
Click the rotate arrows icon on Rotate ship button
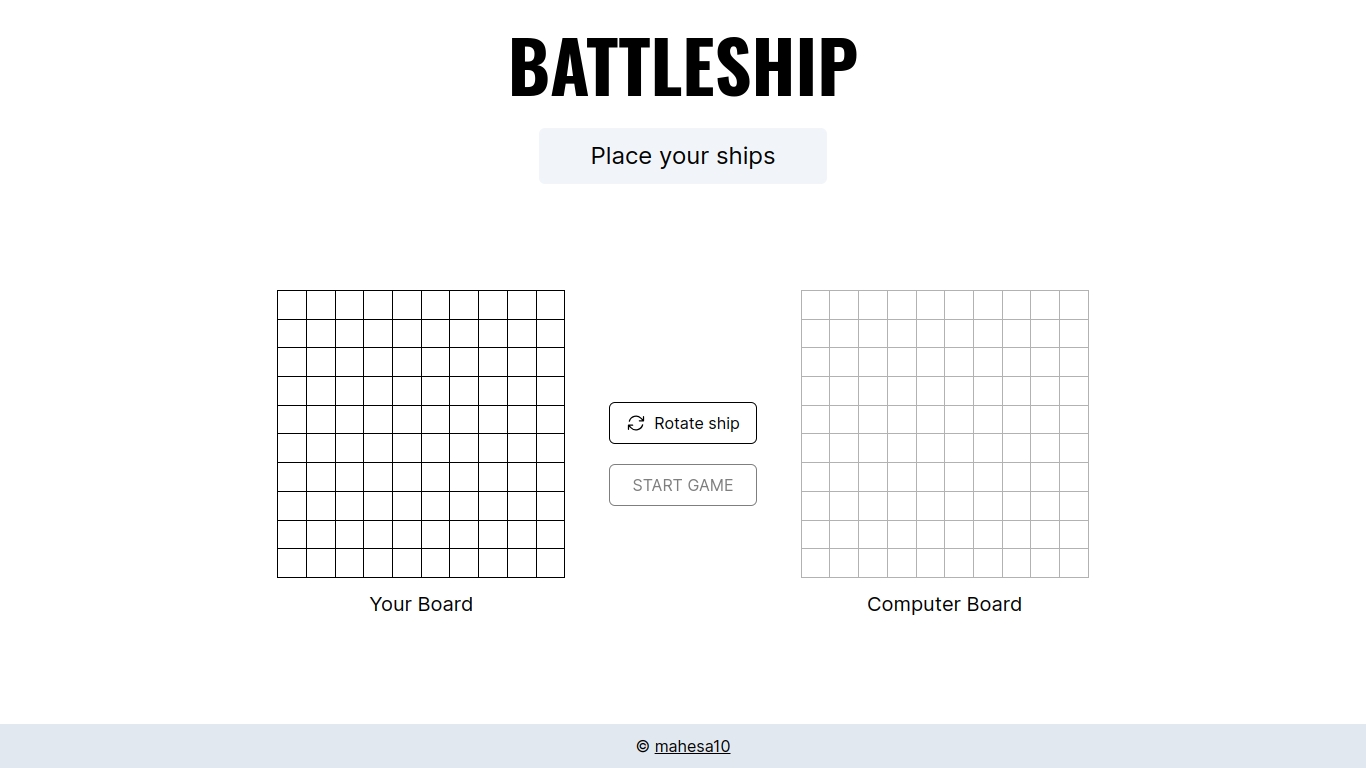[x=636, y=423]
